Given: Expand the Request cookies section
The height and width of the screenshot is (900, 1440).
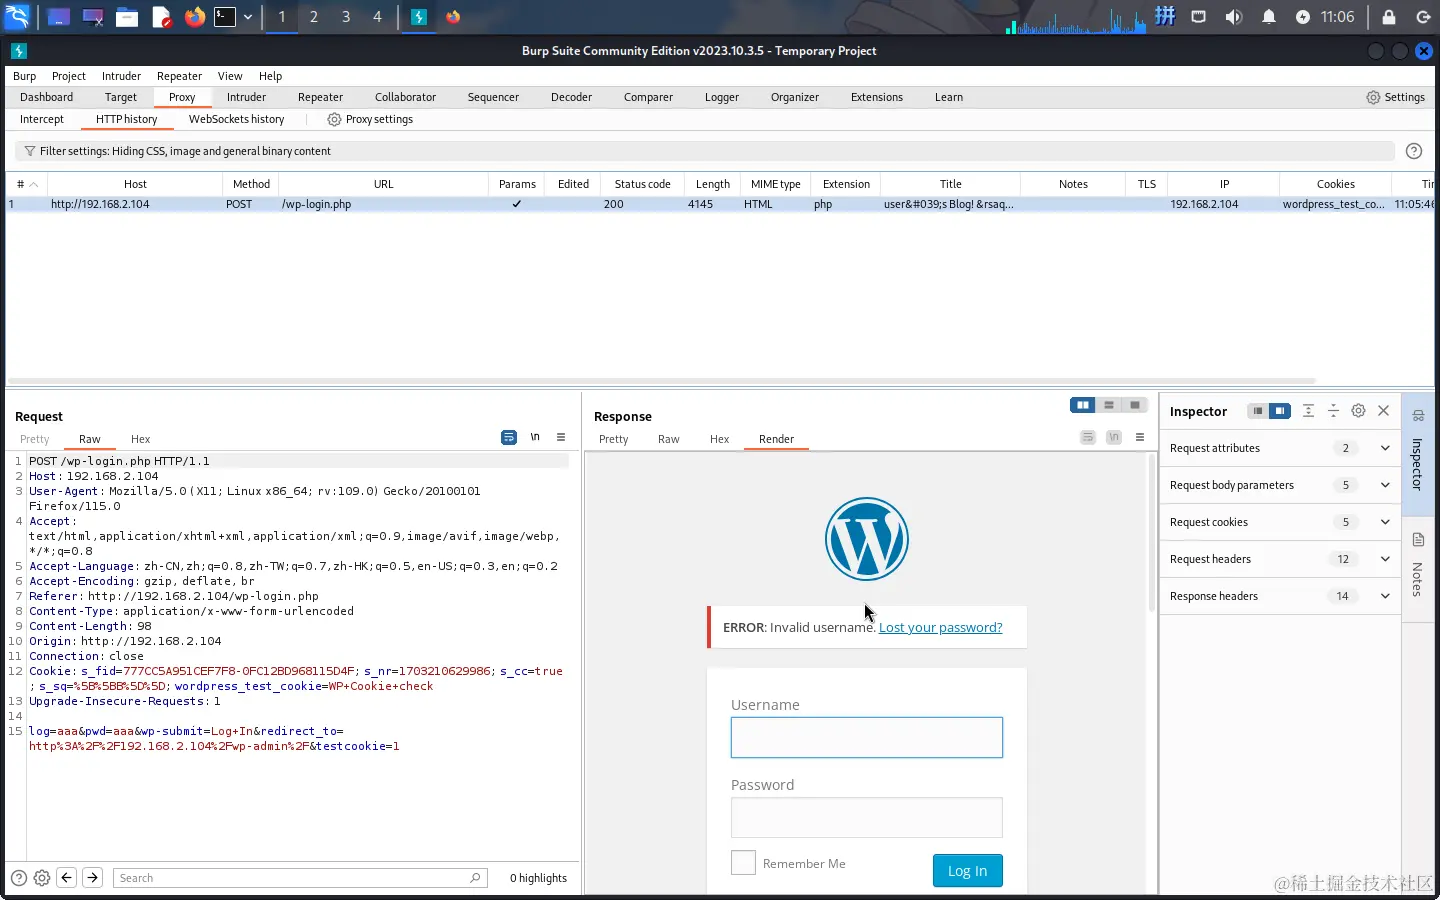Looking at the screenshot, I should click(1280, 522).
